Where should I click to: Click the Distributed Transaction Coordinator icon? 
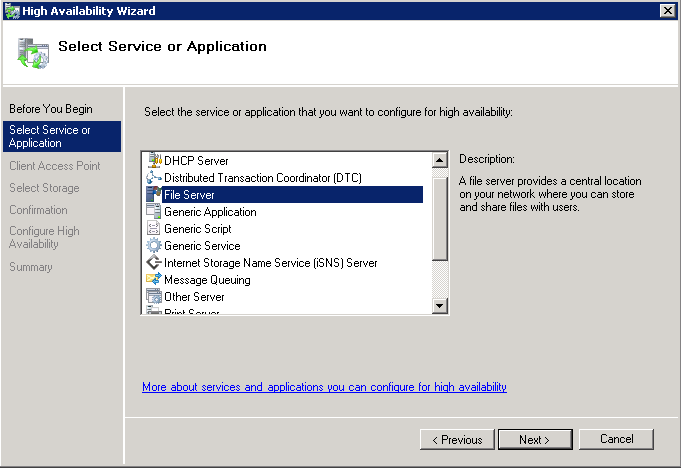tap(154, 178)
